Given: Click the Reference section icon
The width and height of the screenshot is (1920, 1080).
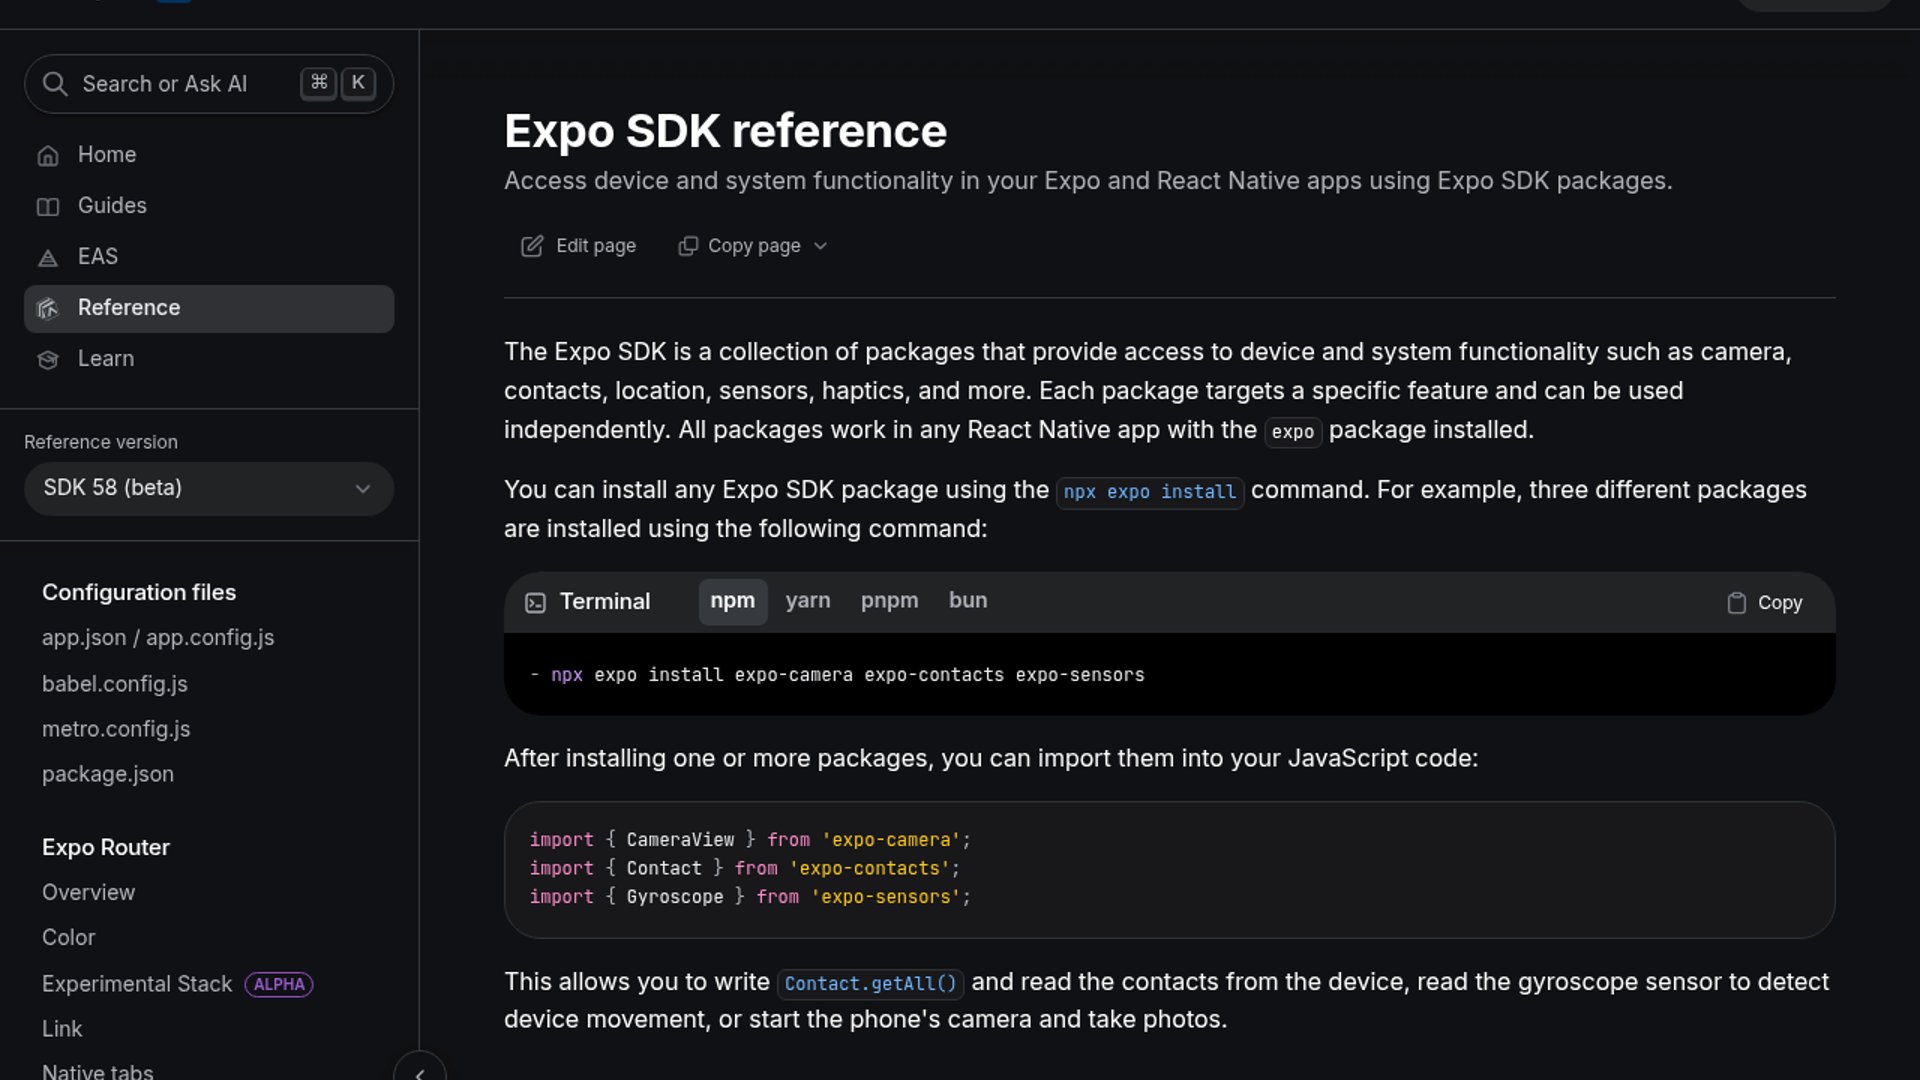Looking at the screenshot, I should point(48,309).
